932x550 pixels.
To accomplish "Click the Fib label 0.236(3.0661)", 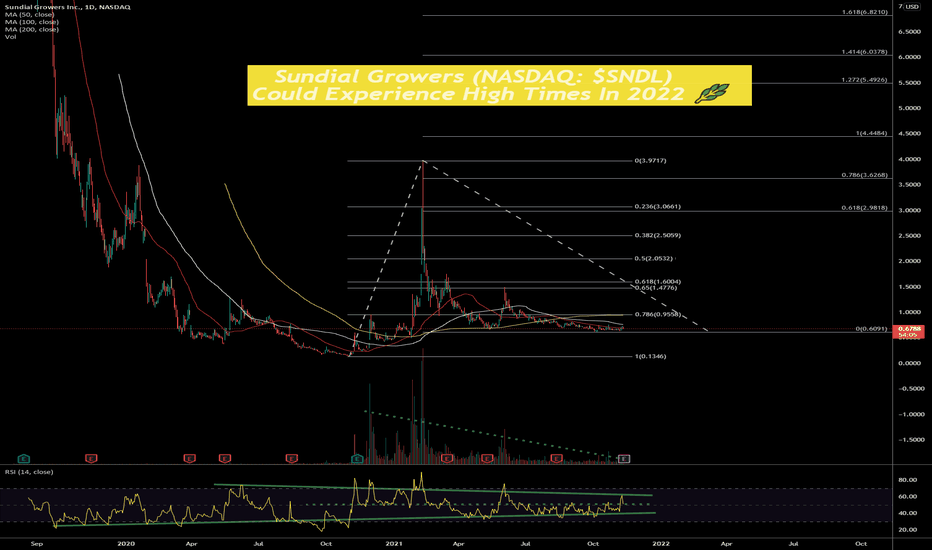I will click(x=657, y=206).
